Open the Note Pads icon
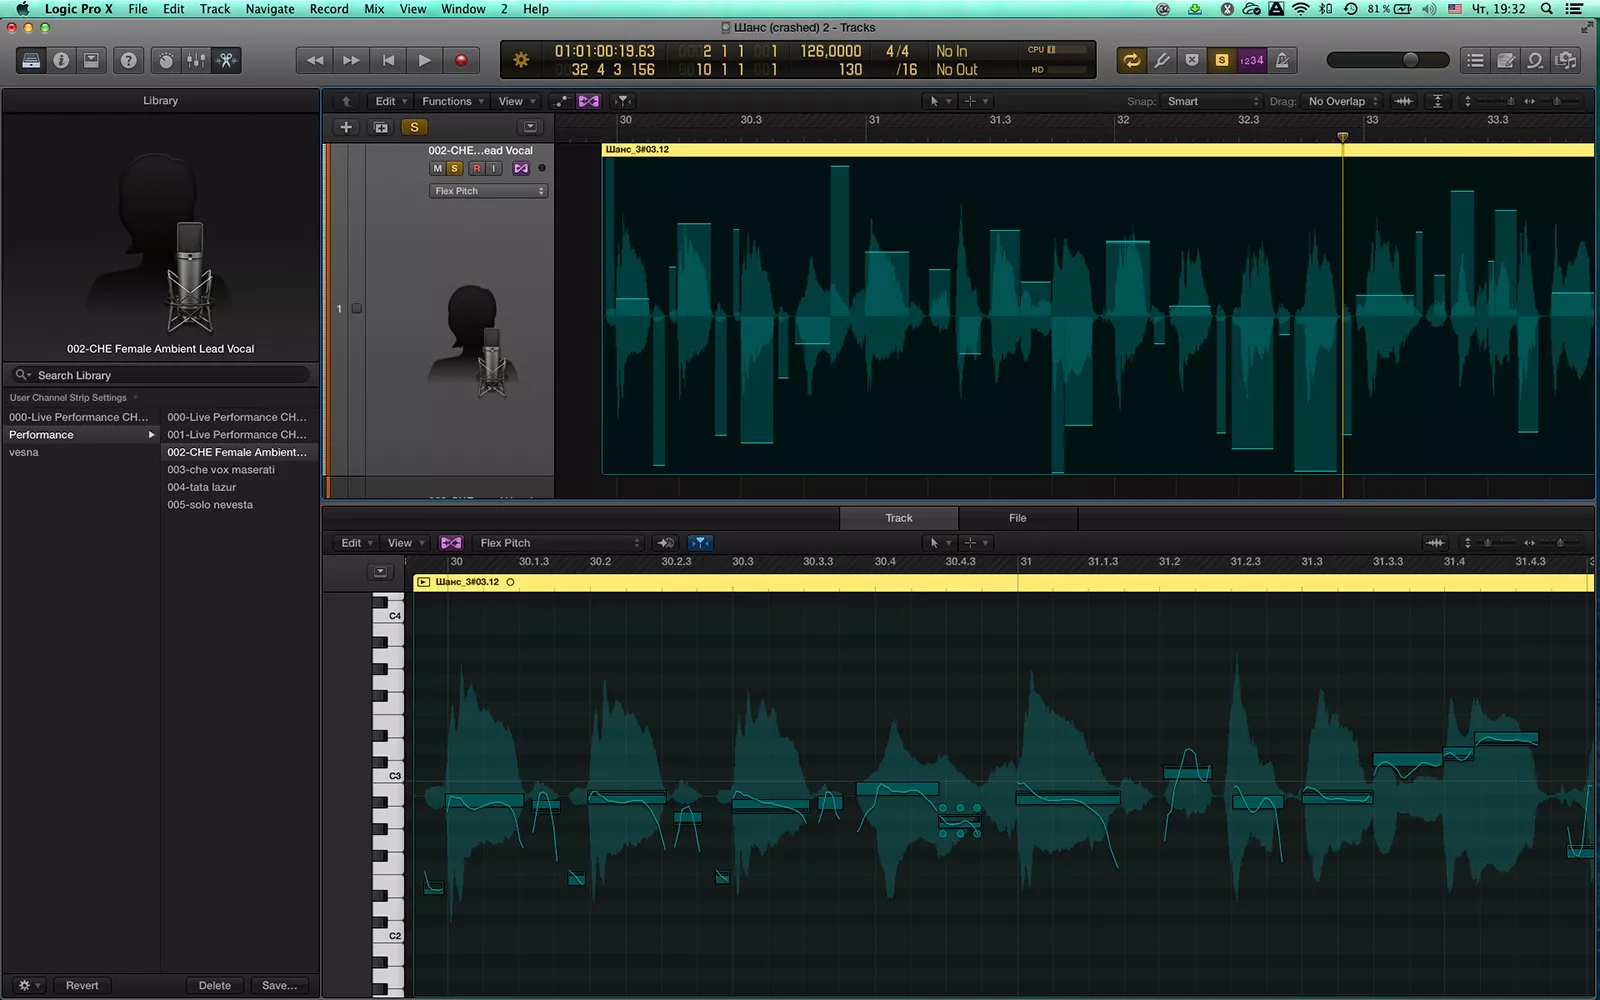This screenshot has height=1000, width=1600. tap(1505, 60)
